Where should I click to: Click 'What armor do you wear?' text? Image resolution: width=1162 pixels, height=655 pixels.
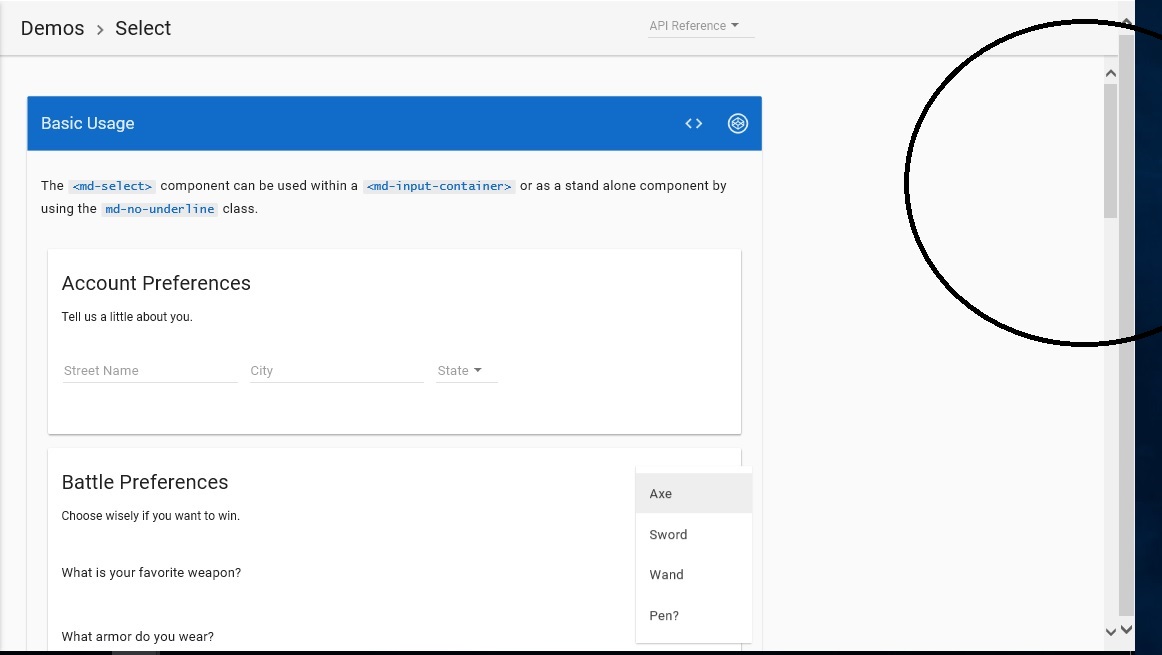[138, 636]
